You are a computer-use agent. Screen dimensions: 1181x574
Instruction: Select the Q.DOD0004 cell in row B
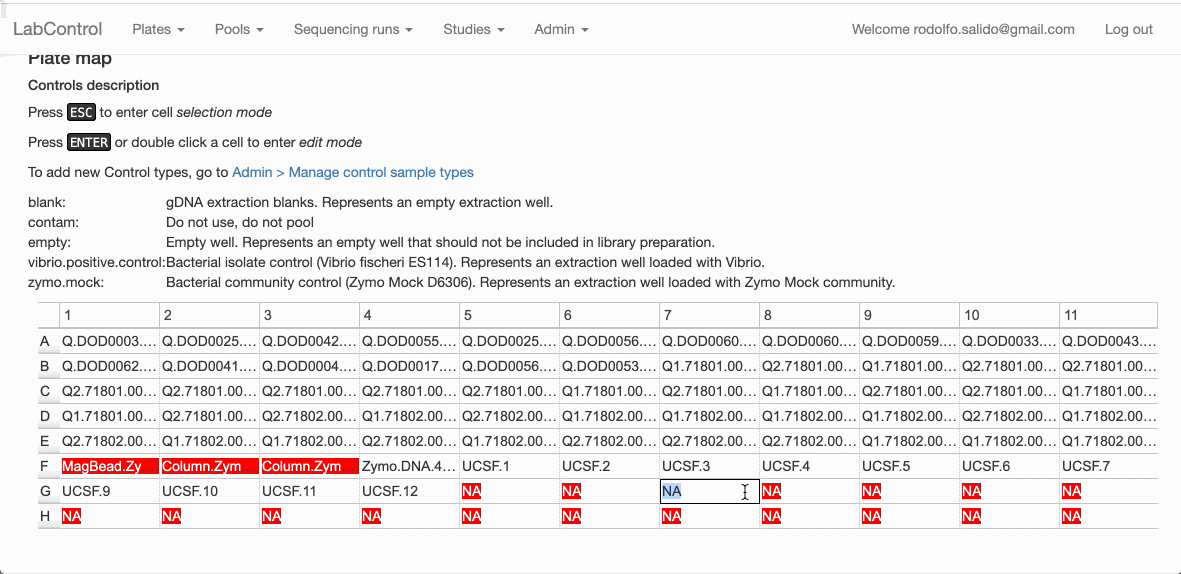click(x=310, y=366)
